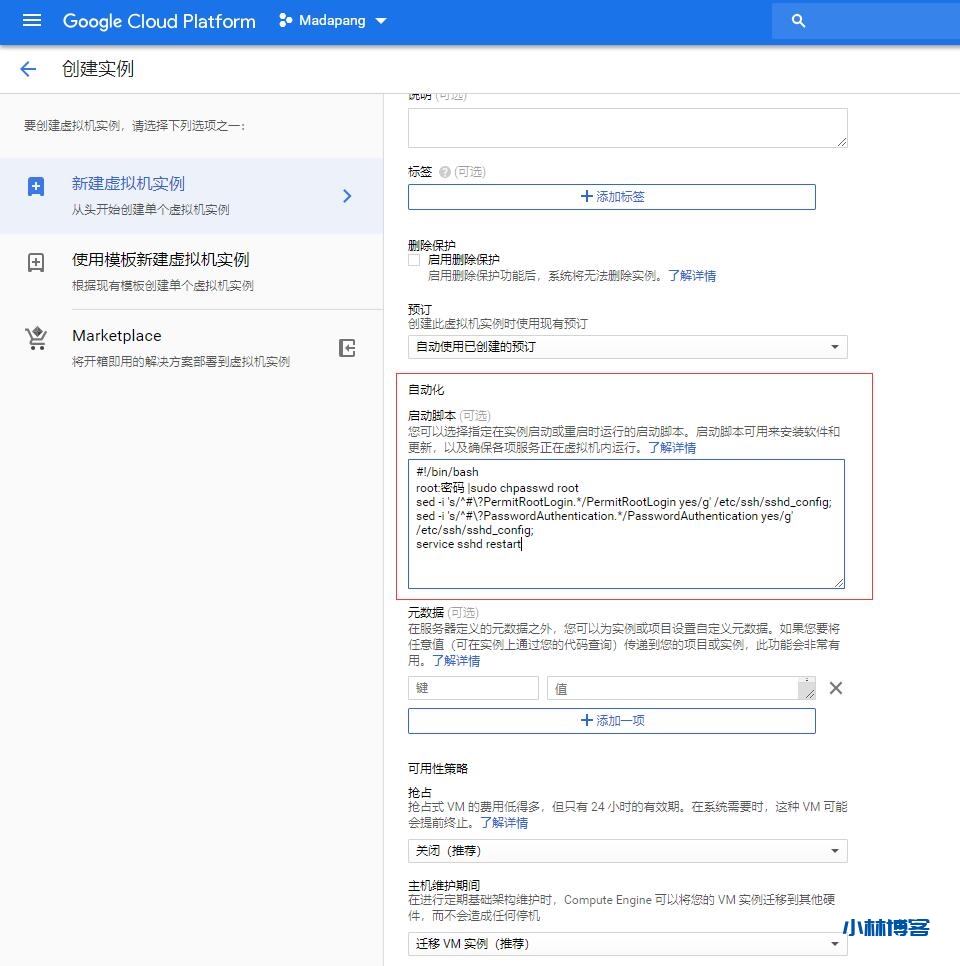Remove the metadata row with X icon
960x966 pixels.
(836, 688)
